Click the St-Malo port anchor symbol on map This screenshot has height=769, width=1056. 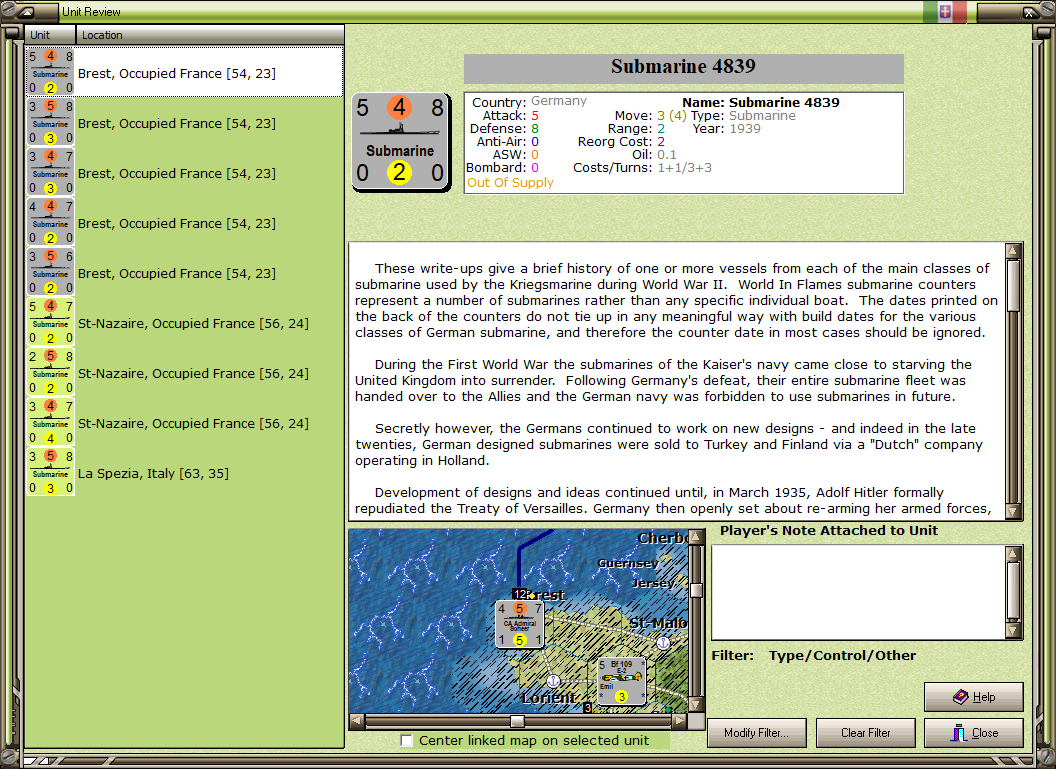663,642
